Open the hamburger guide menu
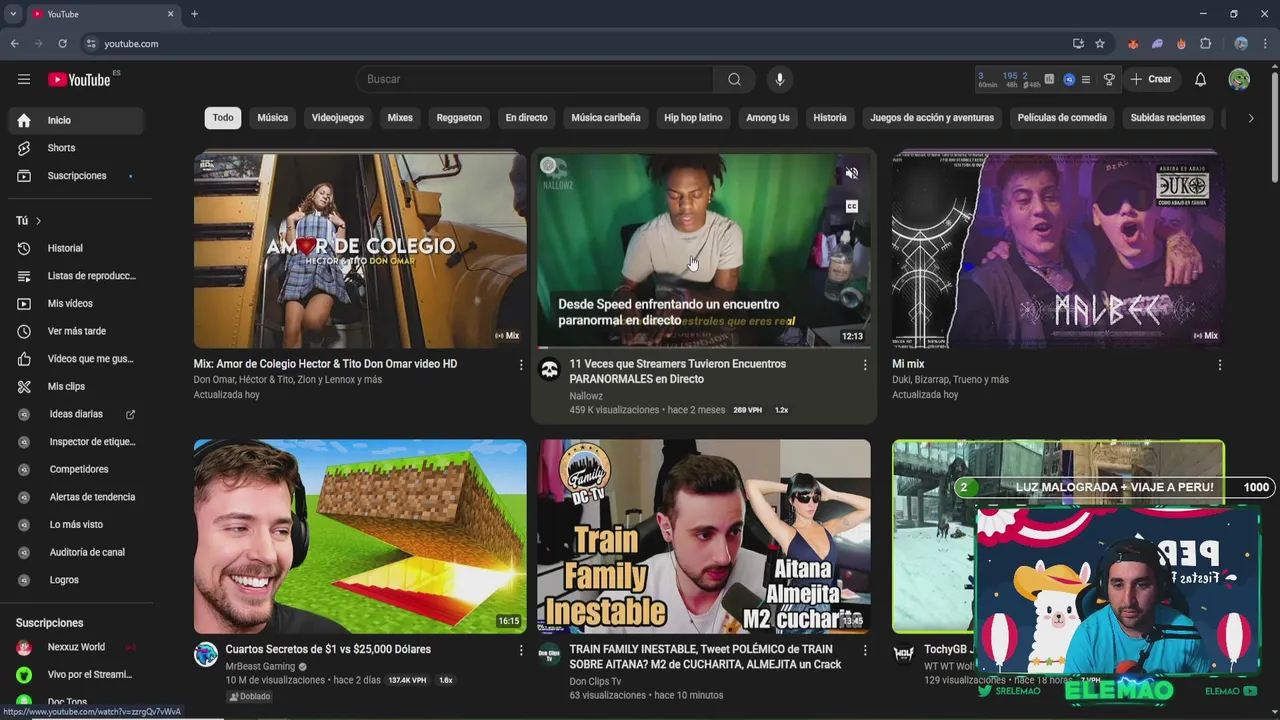 [x=24, y=79]
